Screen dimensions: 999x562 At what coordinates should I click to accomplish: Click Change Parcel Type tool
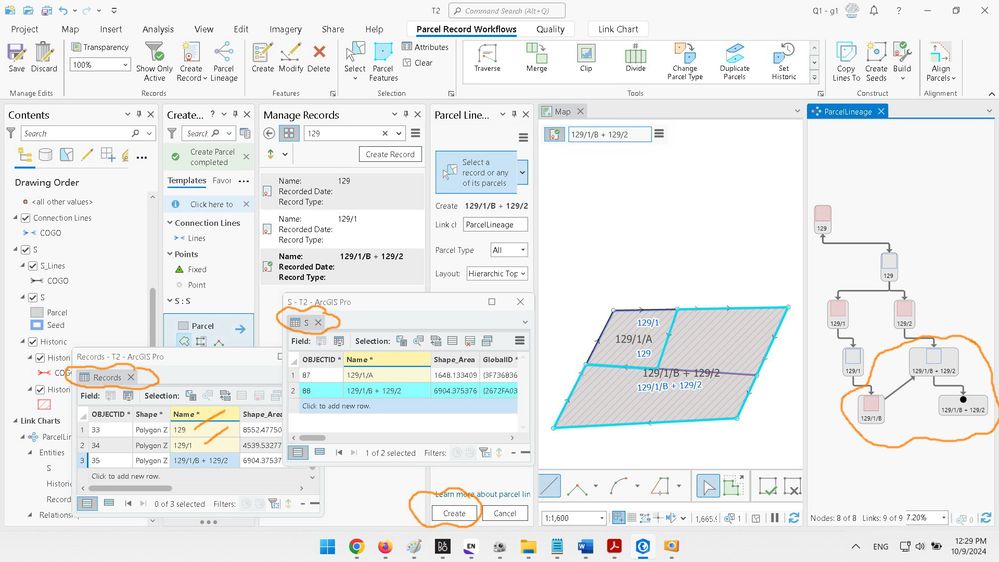685,62
